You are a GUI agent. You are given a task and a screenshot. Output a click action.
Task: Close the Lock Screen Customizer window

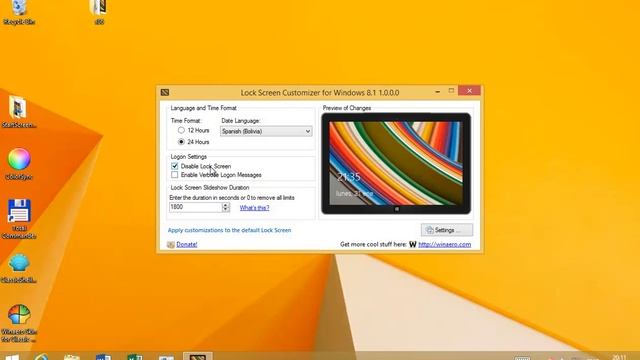click(x=469, y=91)
